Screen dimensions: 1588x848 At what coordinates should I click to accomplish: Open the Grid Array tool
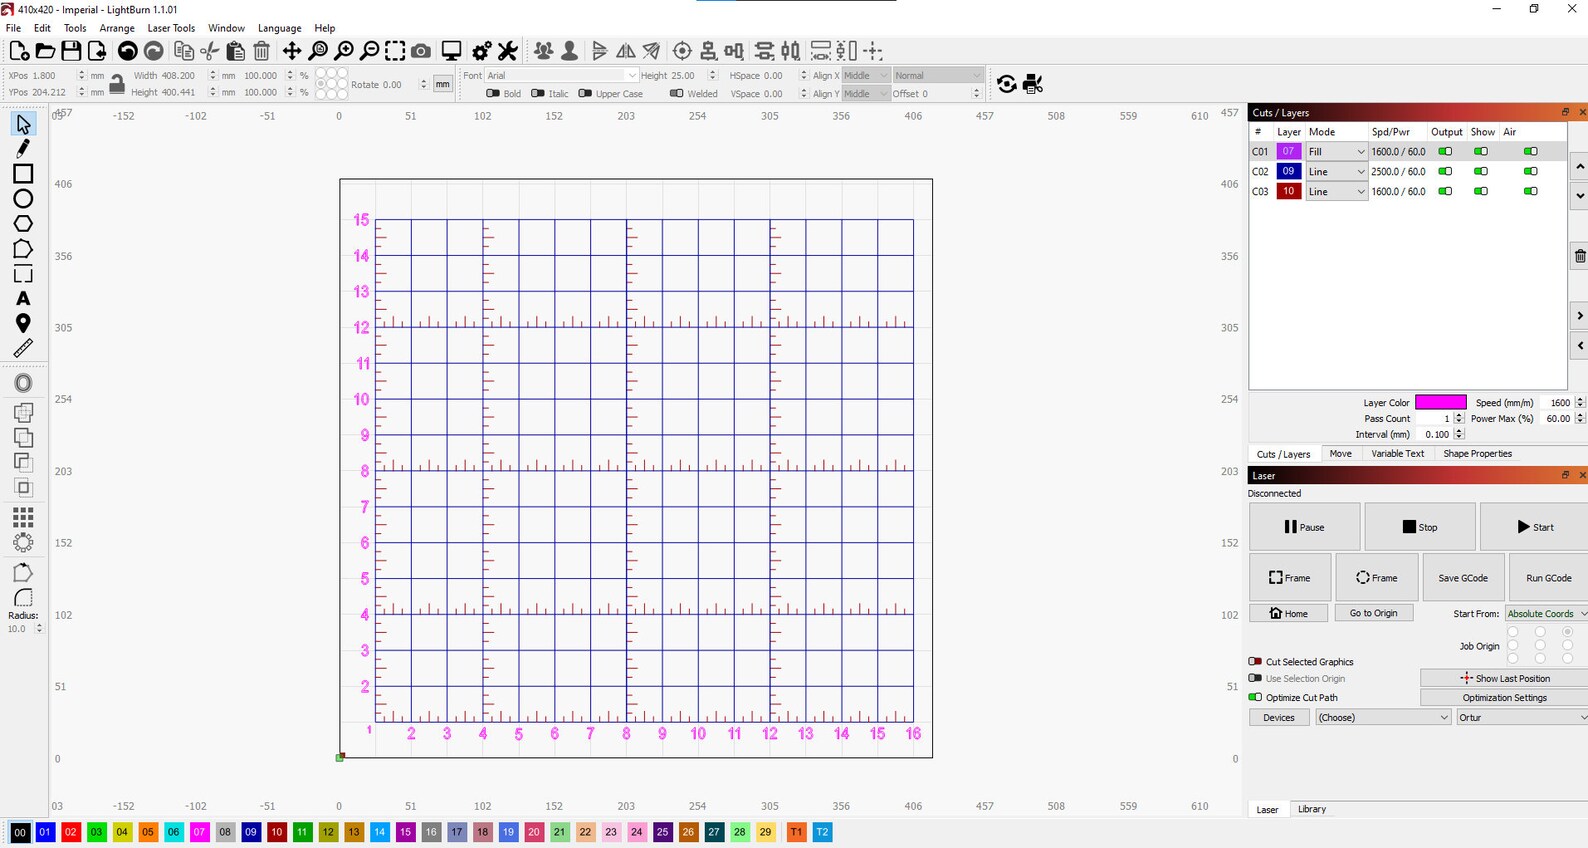pyautogui.click(x=23, y=517)
